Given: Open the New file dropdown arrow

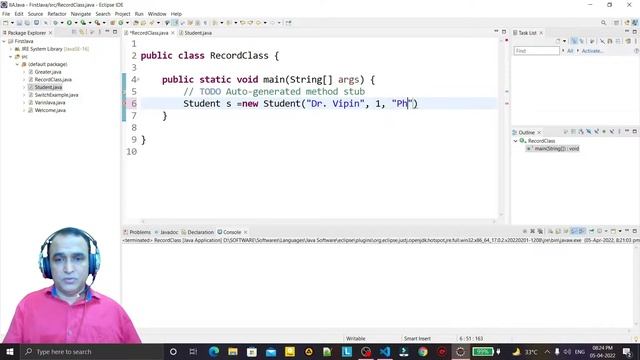Looking at the screenshot, I should pyautogui.click(x=12, y=23).
